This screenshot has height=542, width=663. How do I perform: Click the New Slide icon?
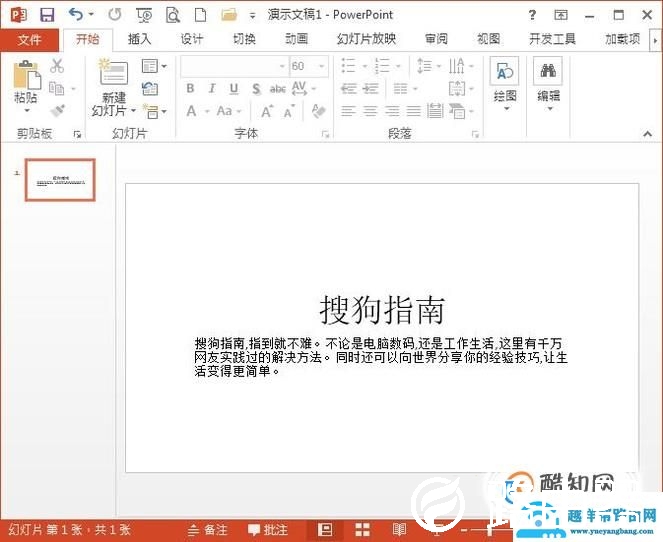(113, 72)
